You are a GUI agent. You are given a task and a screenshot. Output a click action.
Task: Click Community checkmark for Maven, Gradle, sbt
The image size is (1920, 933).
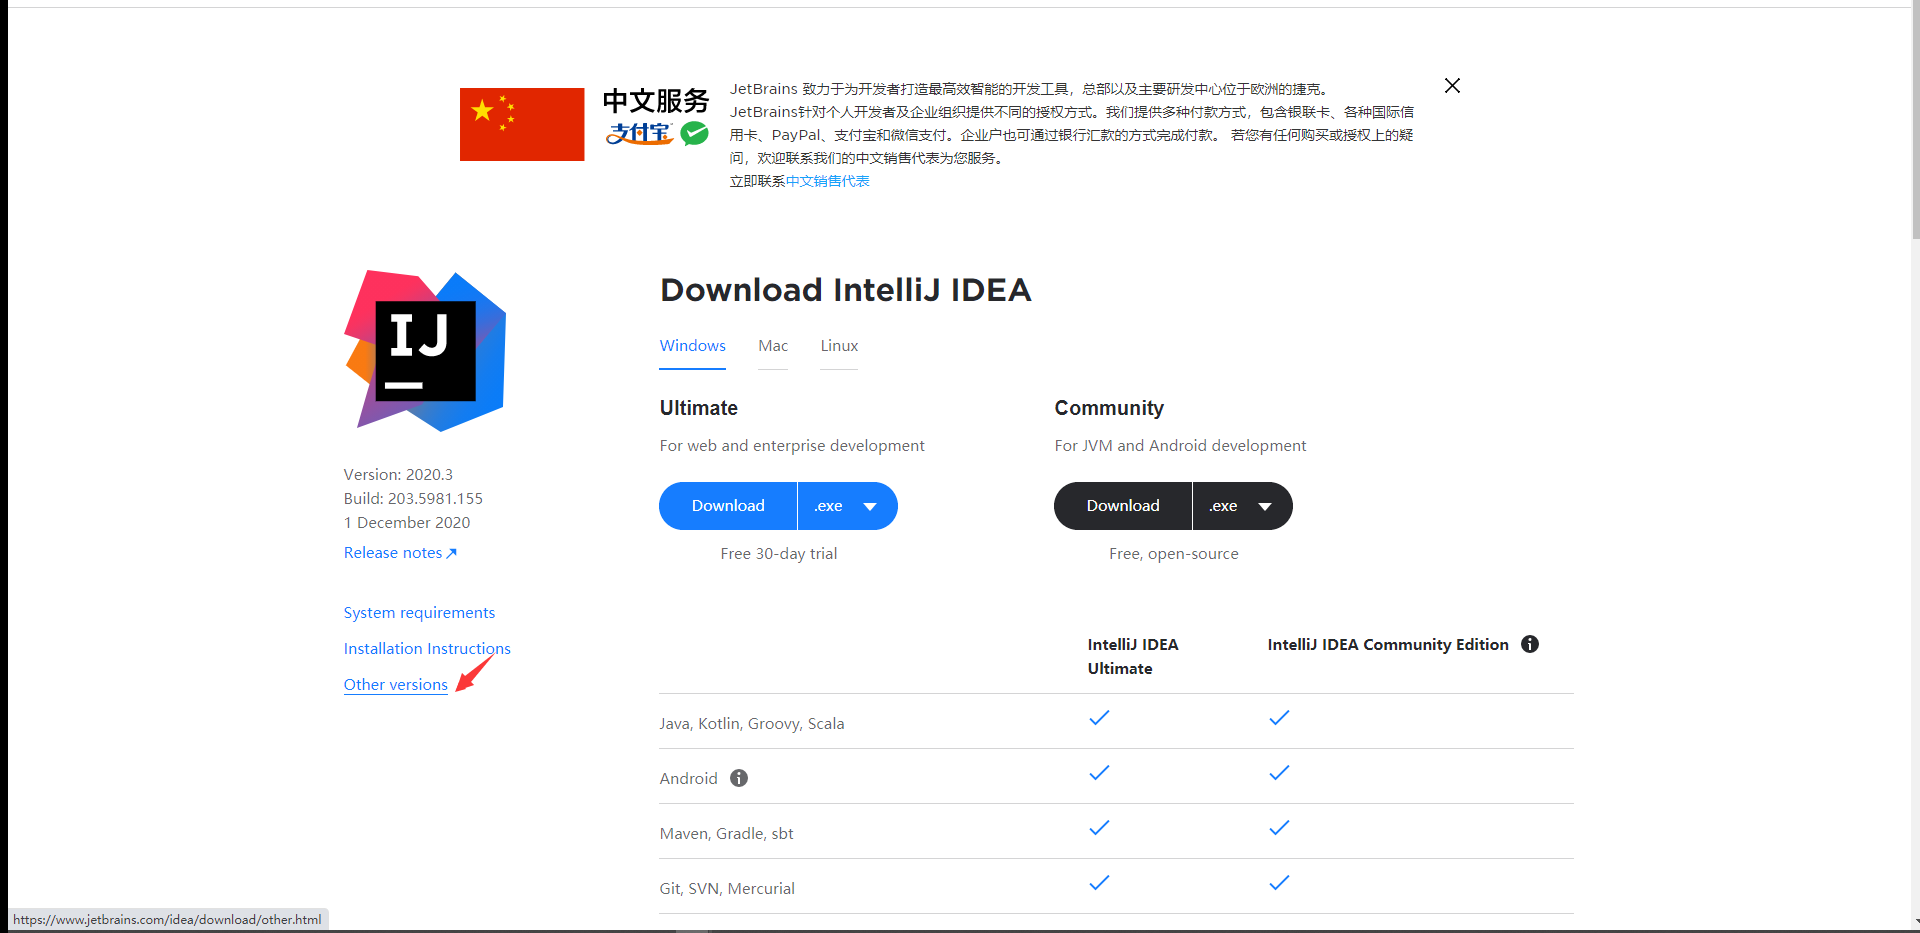1279,828
